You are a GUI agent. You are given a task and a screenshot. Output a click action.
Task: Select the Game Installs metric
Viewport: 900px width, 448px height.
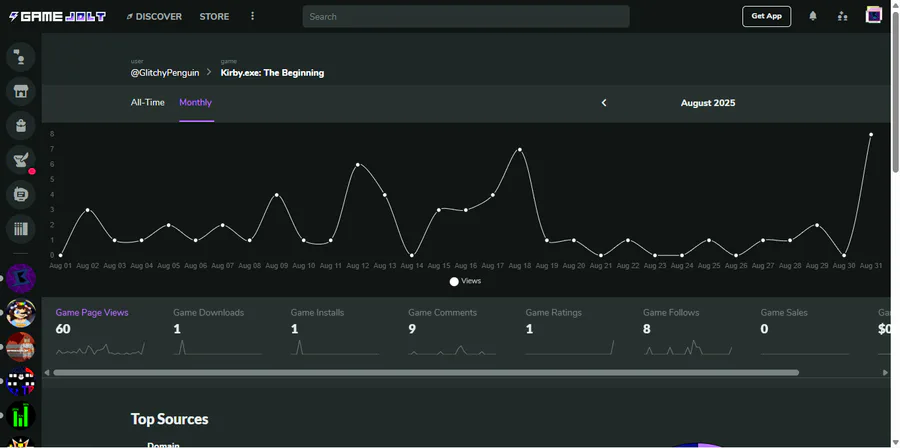pyautogui.click(x=335, y=334)
